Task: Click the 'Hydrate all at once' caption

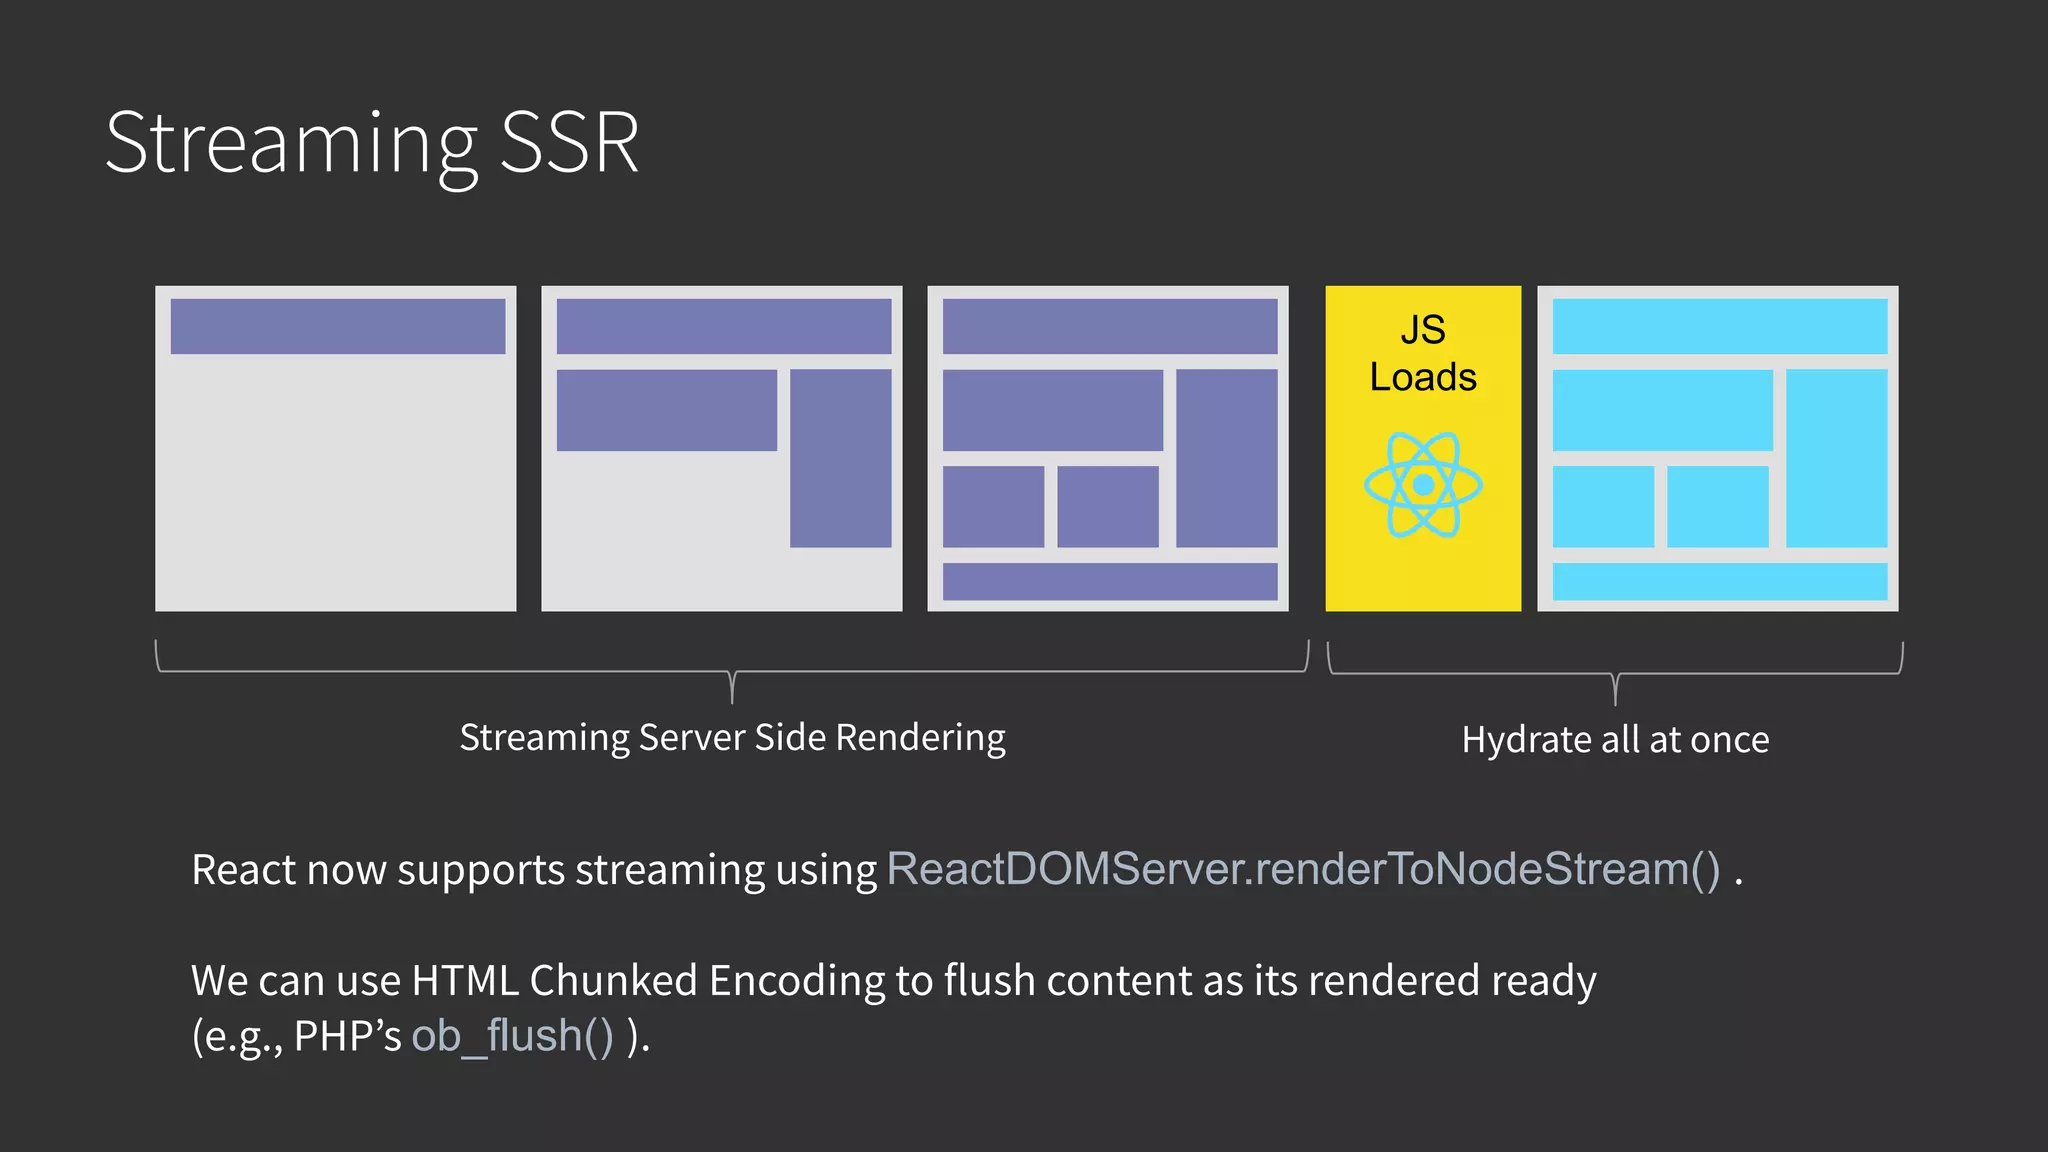Action: coord(1615,740)
